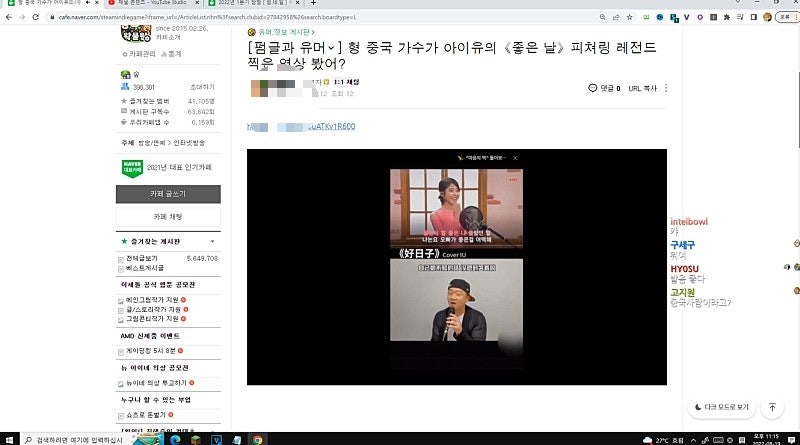Bookmark this page with the star icon
The width and height of the screenshot is (800, 445).
tap(630, 17)
